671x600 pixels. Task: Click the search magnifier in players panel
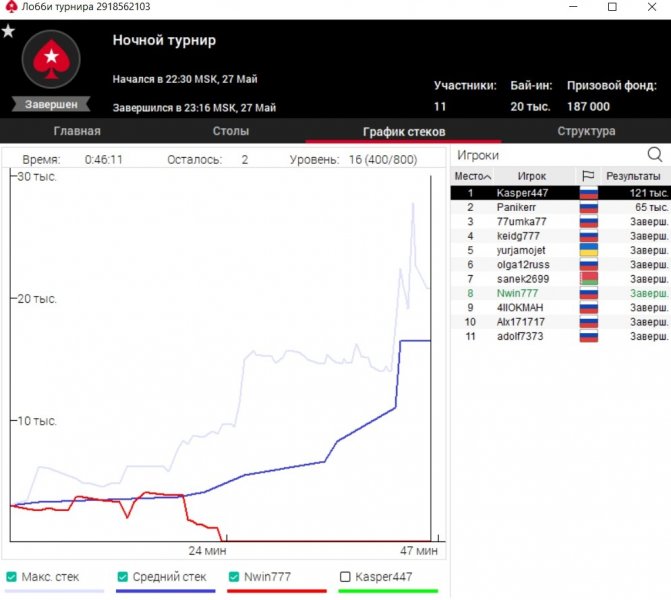pos(655,155)
